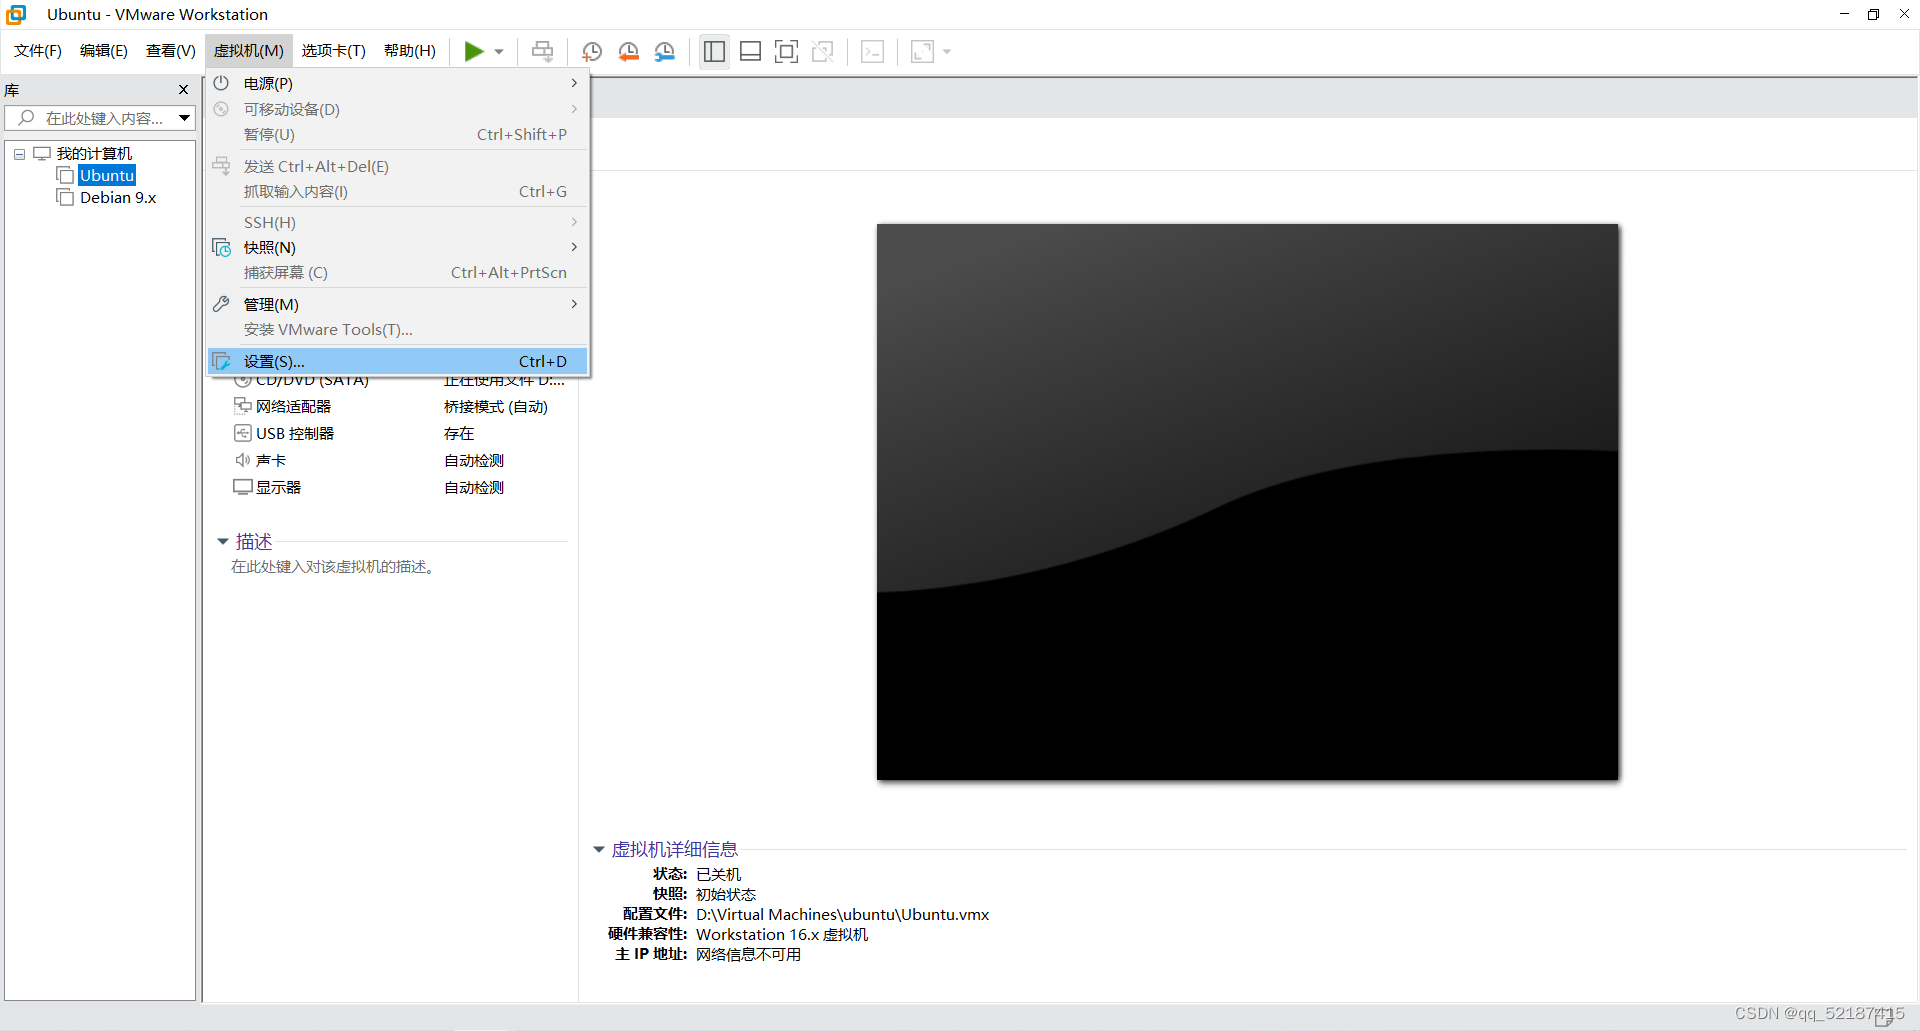Open 快照(N) submenu
The height and width of the screenshot is (1031, 1920).
tap(398, 247)
